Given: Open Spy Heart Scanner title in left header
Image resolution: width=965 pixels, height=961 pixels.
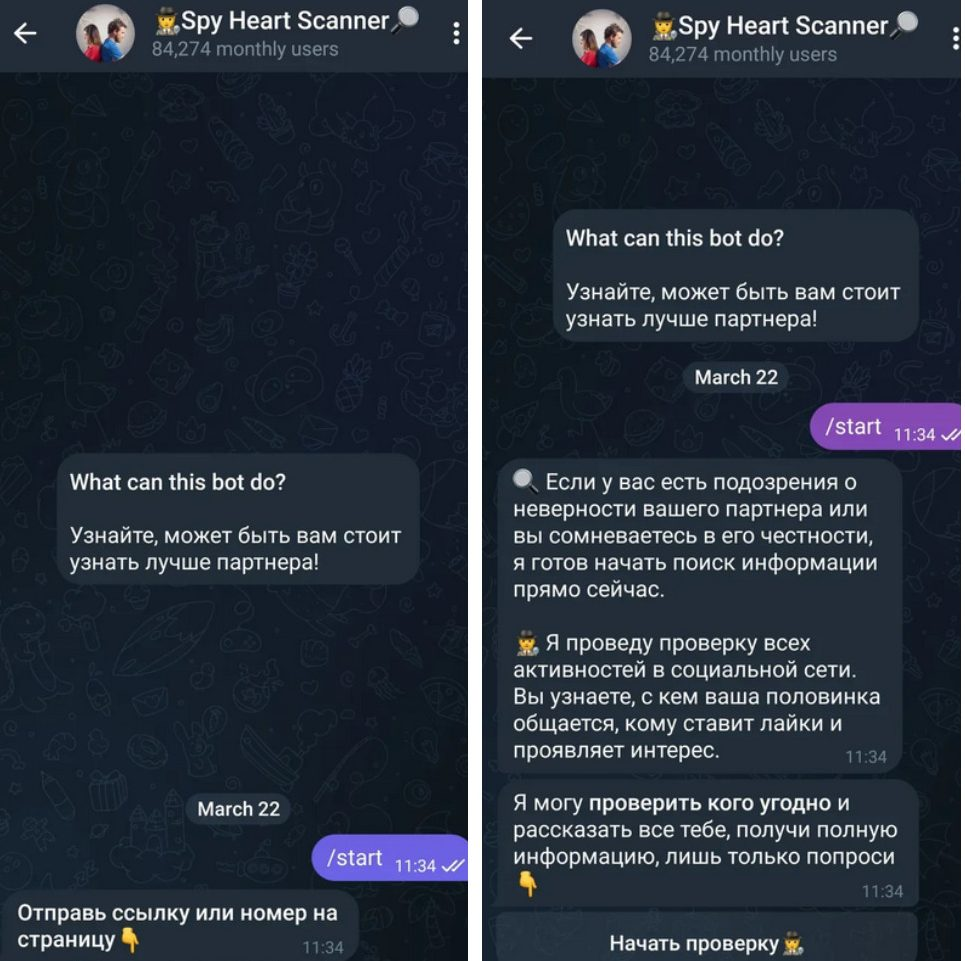Looking at the screenshot, I should (285, 21).
